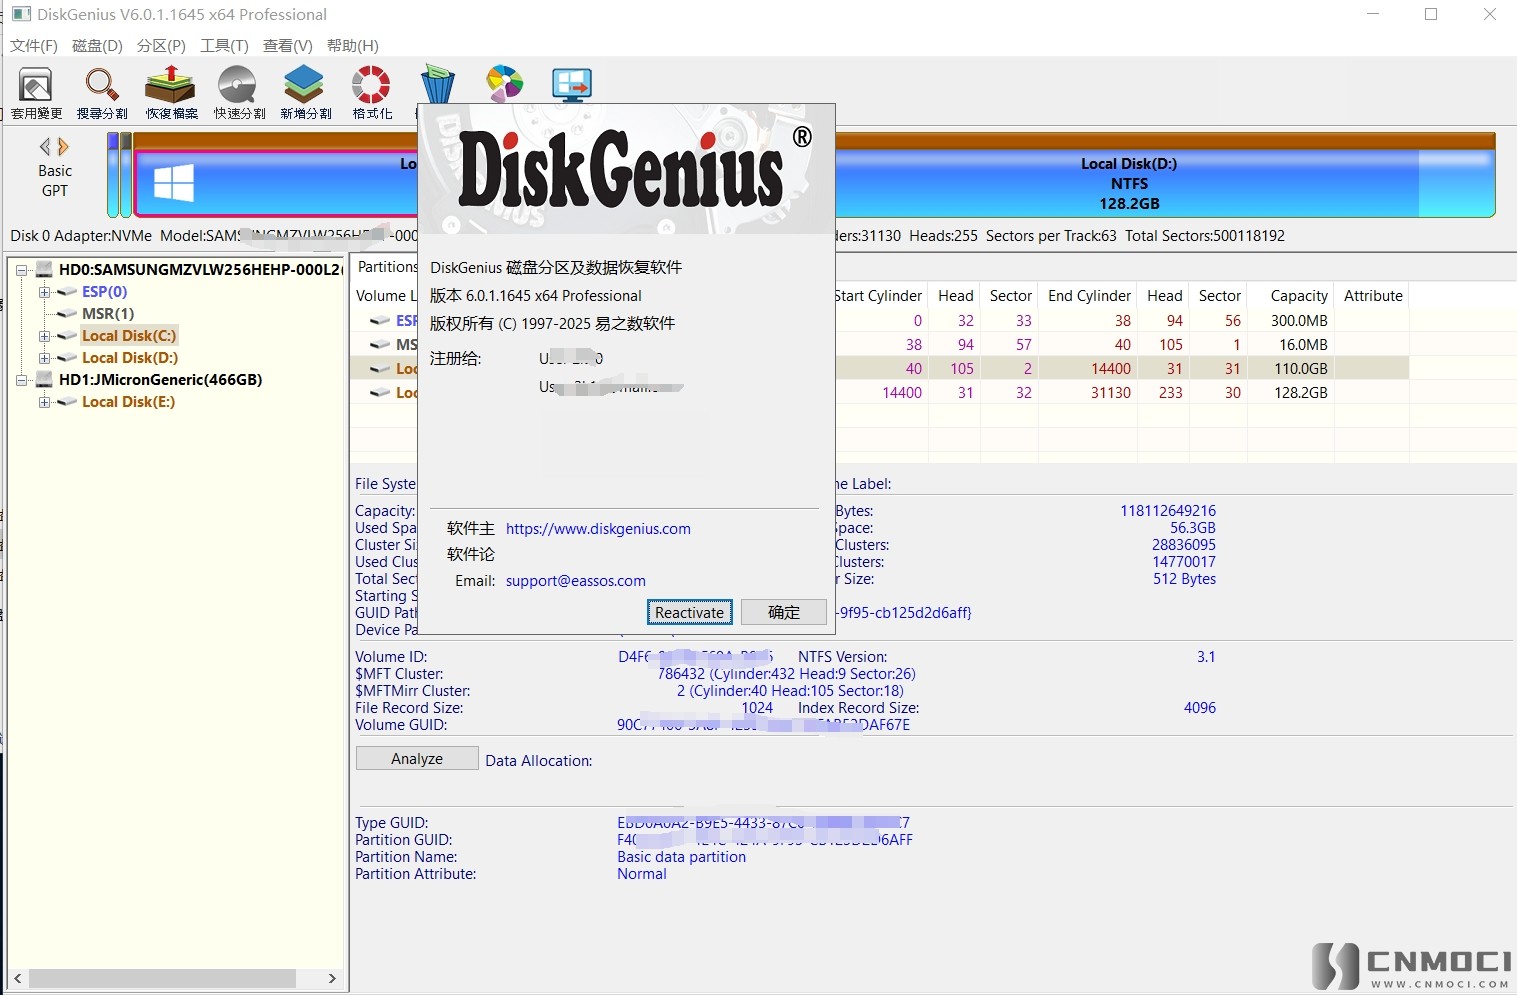This screenshot has width=1517, height=995.
Task: Click the Reactivate button in About dialog
Action: coord(689,612)
